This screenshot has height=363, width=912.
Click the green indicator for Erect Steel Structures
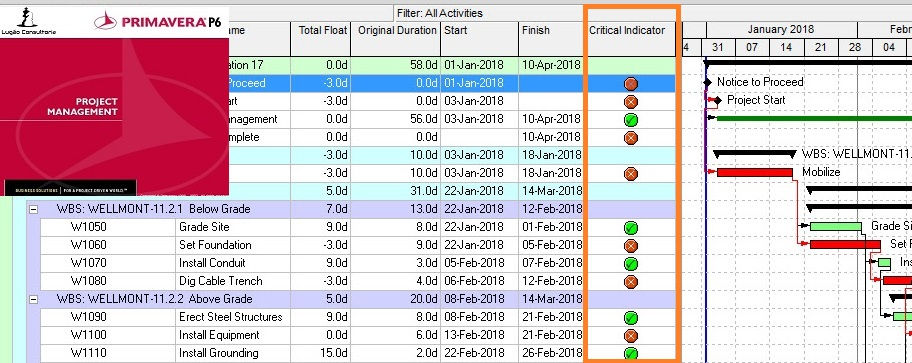[630, 318]
